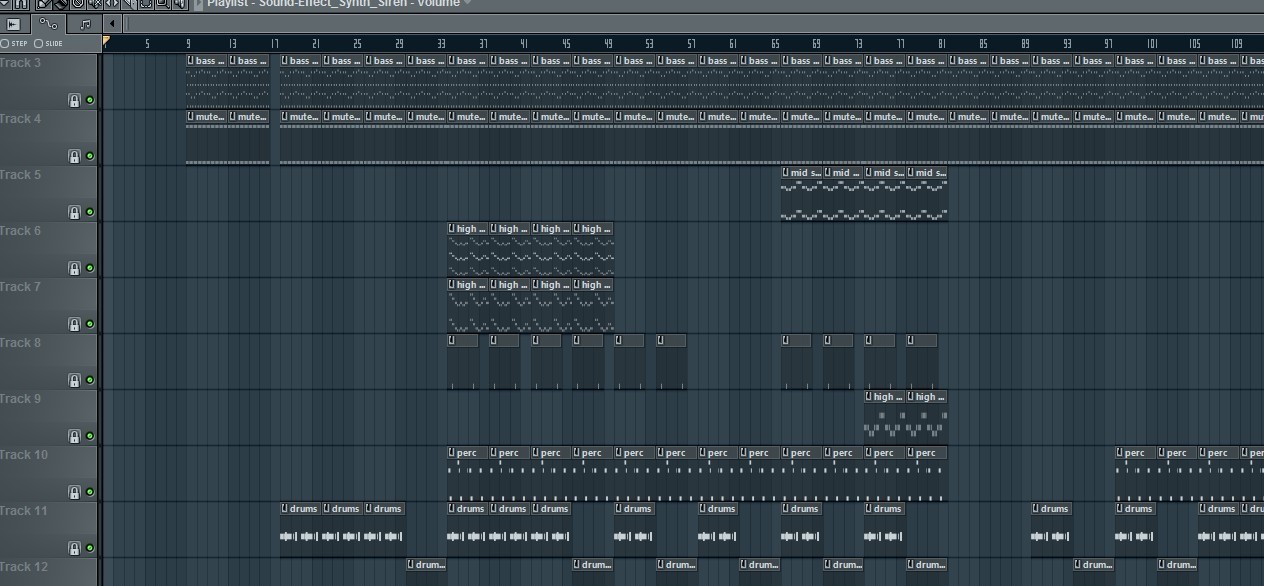Click bar 65 on the timeline ruler
Image resolution: width=1264 pixels, height=586 pixels.
pyautogui.click(x=775, y=44)
